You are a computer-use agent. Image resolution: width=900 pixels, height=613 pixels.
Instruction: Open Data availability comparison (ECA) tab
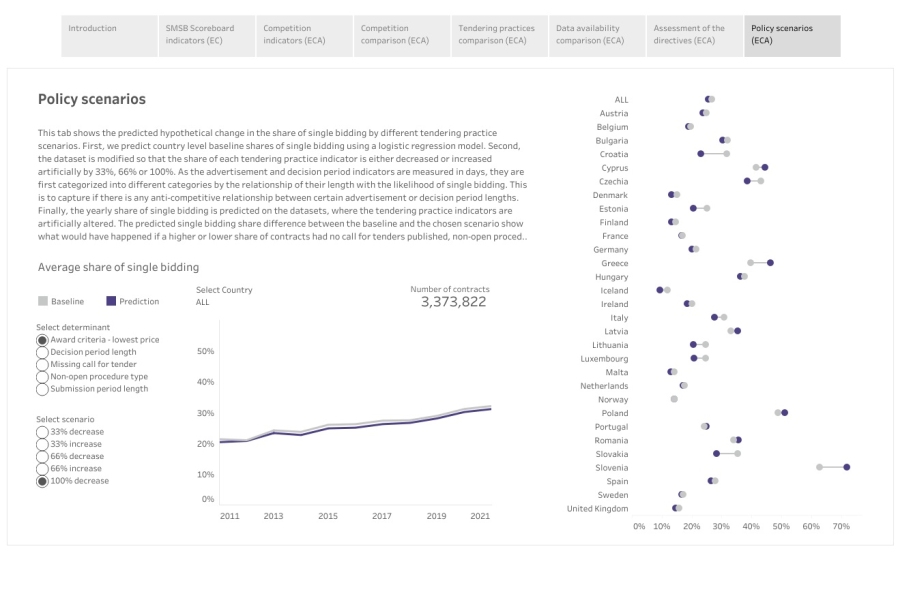pyautogui.click(x=596, y=35)
